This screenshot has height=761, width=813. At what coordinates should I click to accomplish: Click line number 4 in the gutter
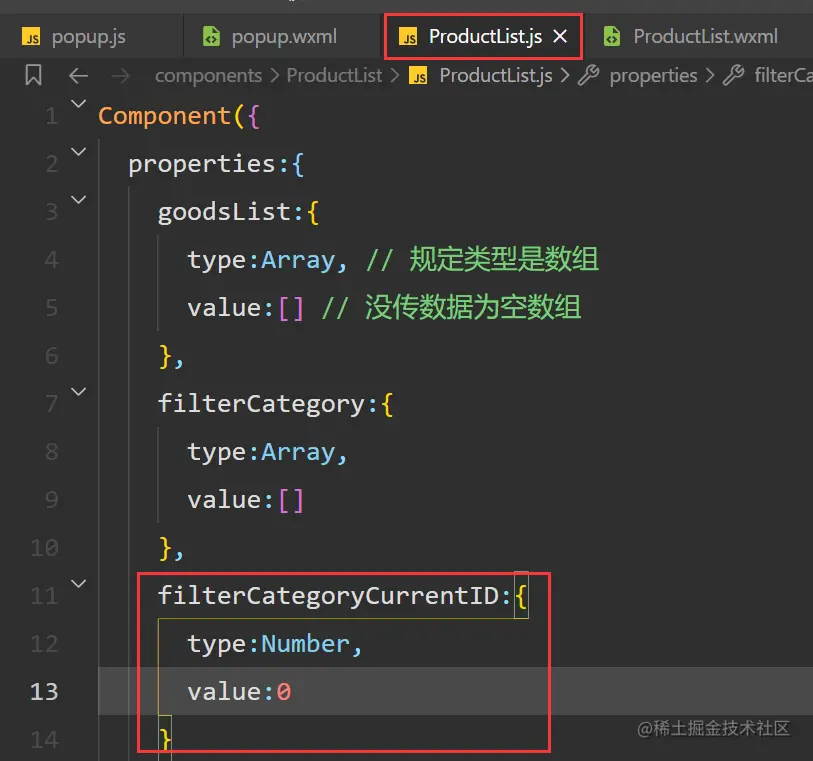(x=51, y=260)
